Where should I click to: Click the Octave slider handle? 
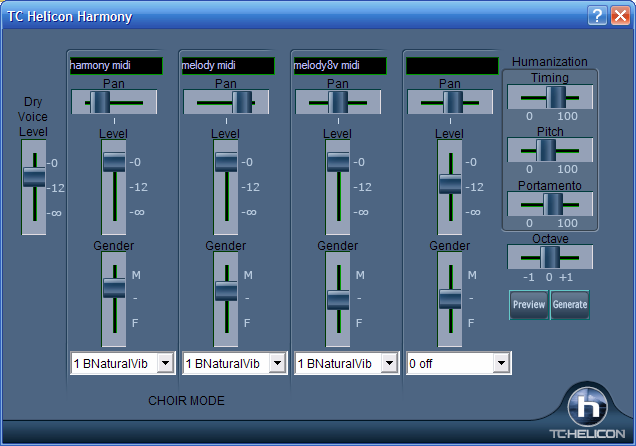tap(550, 257)
